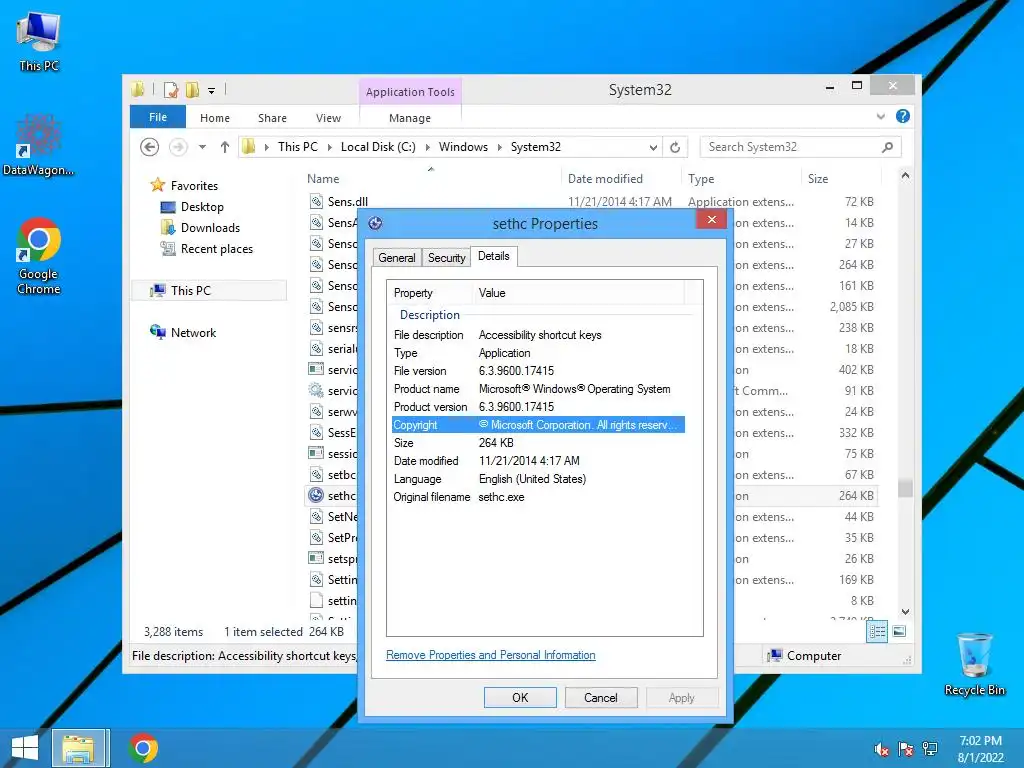Image resolution: width=1024 pixels, height=768 pixels.
Task: Switch to General tab in properties
Action: (396, 258)
